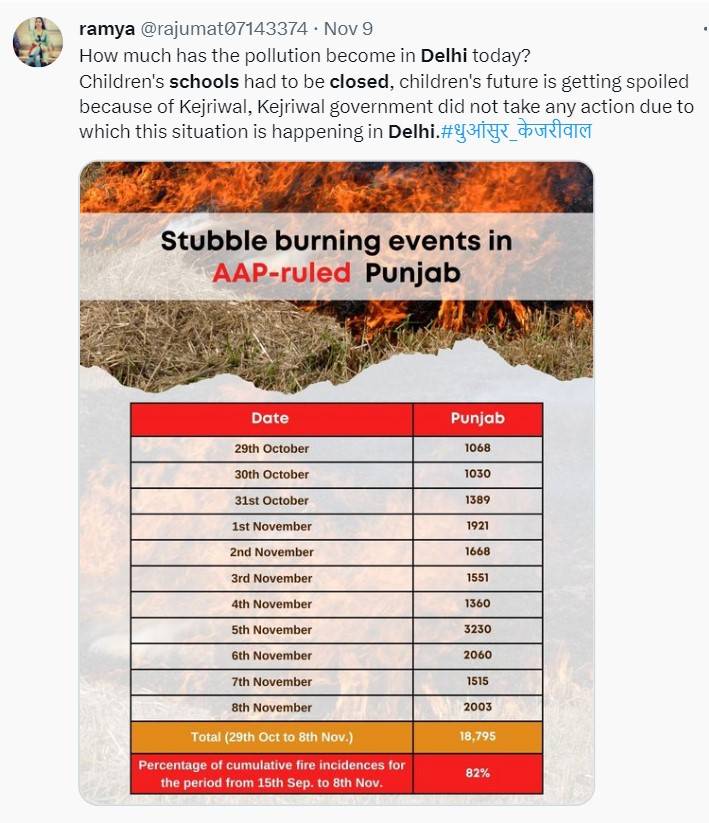Click the '5th November' row date
Viewport: 709px width, 823px height.
click(271, 630)
